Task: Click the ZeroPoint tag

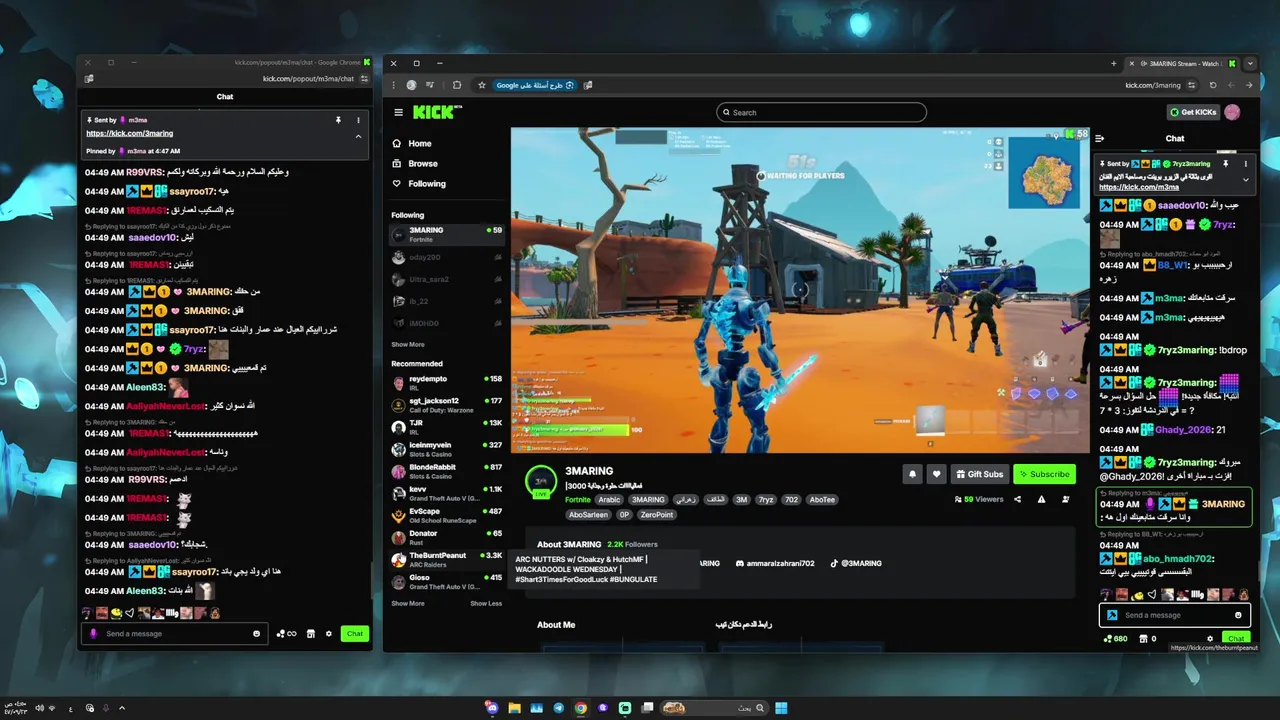Action: pyautogui.click(x=657, y=515)
